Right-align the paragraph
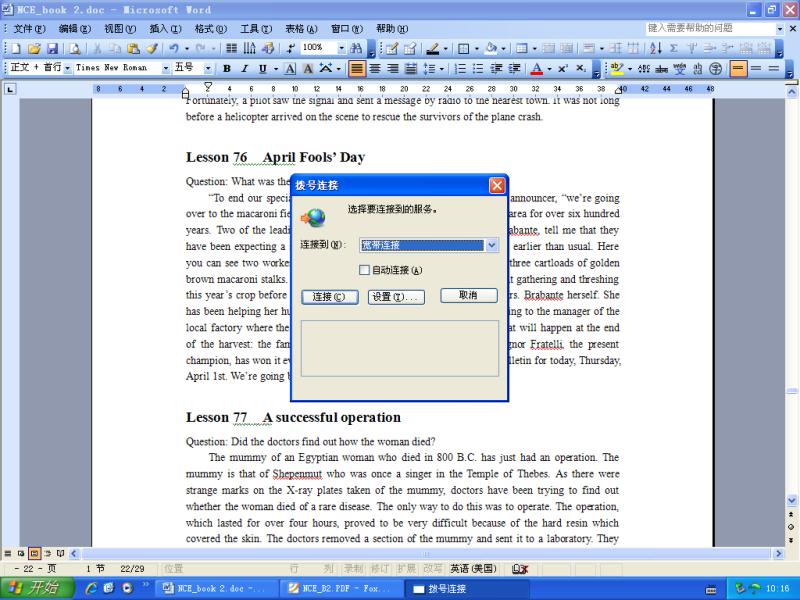 coord(393,68)
